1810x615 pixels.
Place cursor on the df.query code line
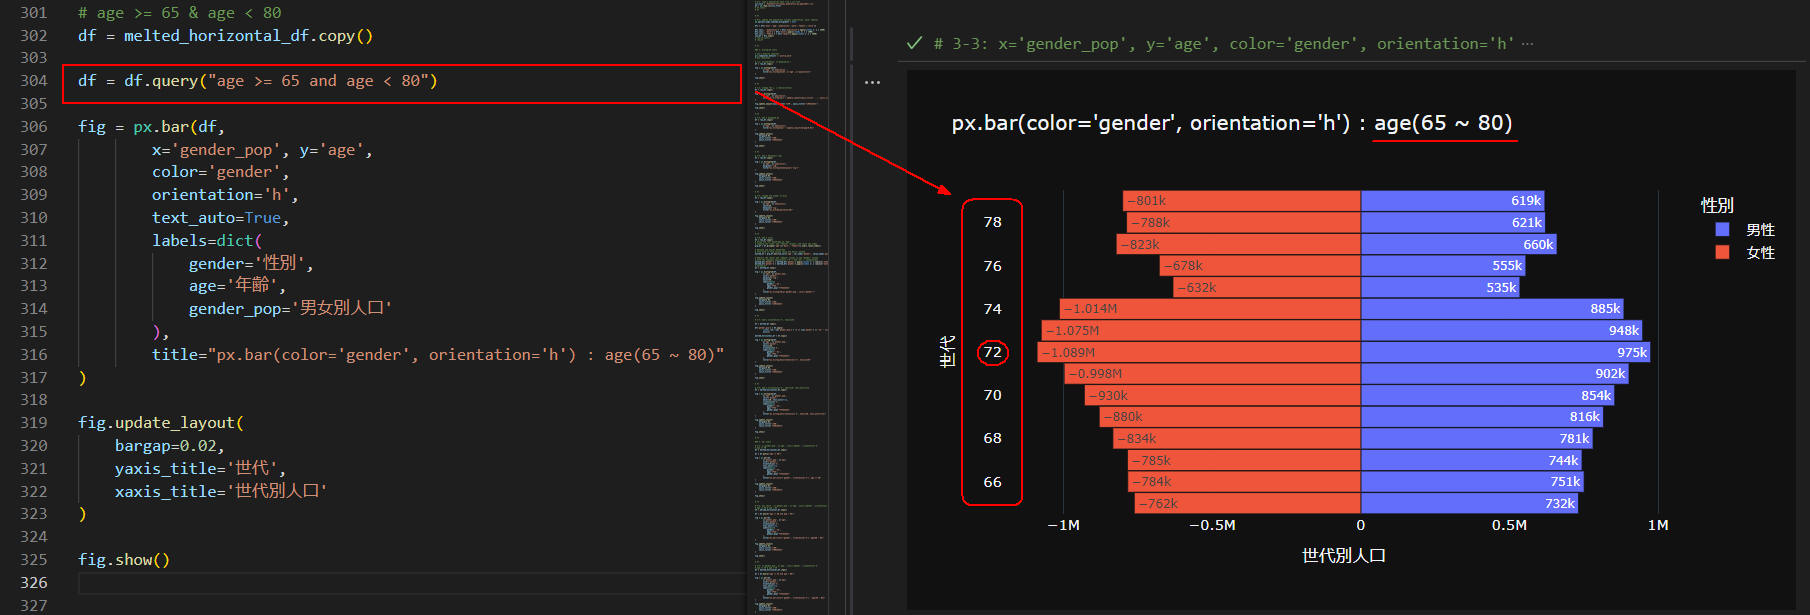258,81
